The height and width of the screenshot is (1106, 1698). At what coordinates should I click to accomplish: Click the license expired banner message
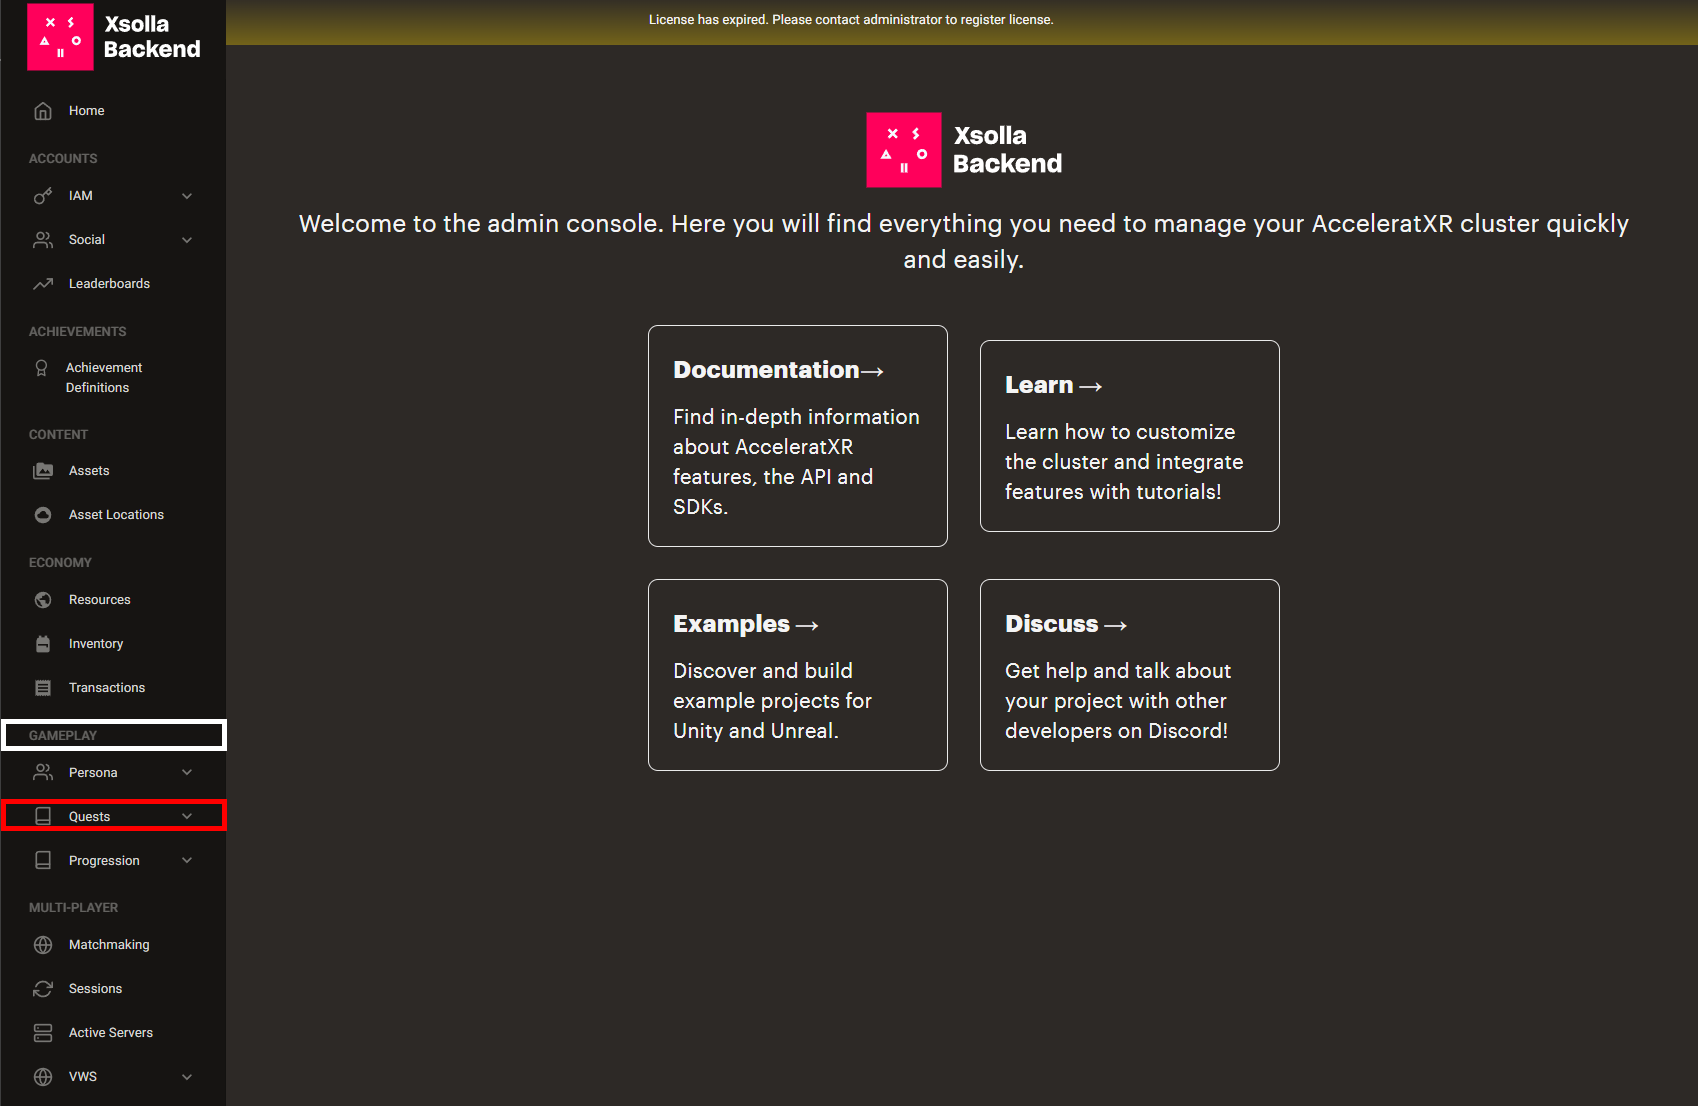pyautogui.click(x=851, y=20)
